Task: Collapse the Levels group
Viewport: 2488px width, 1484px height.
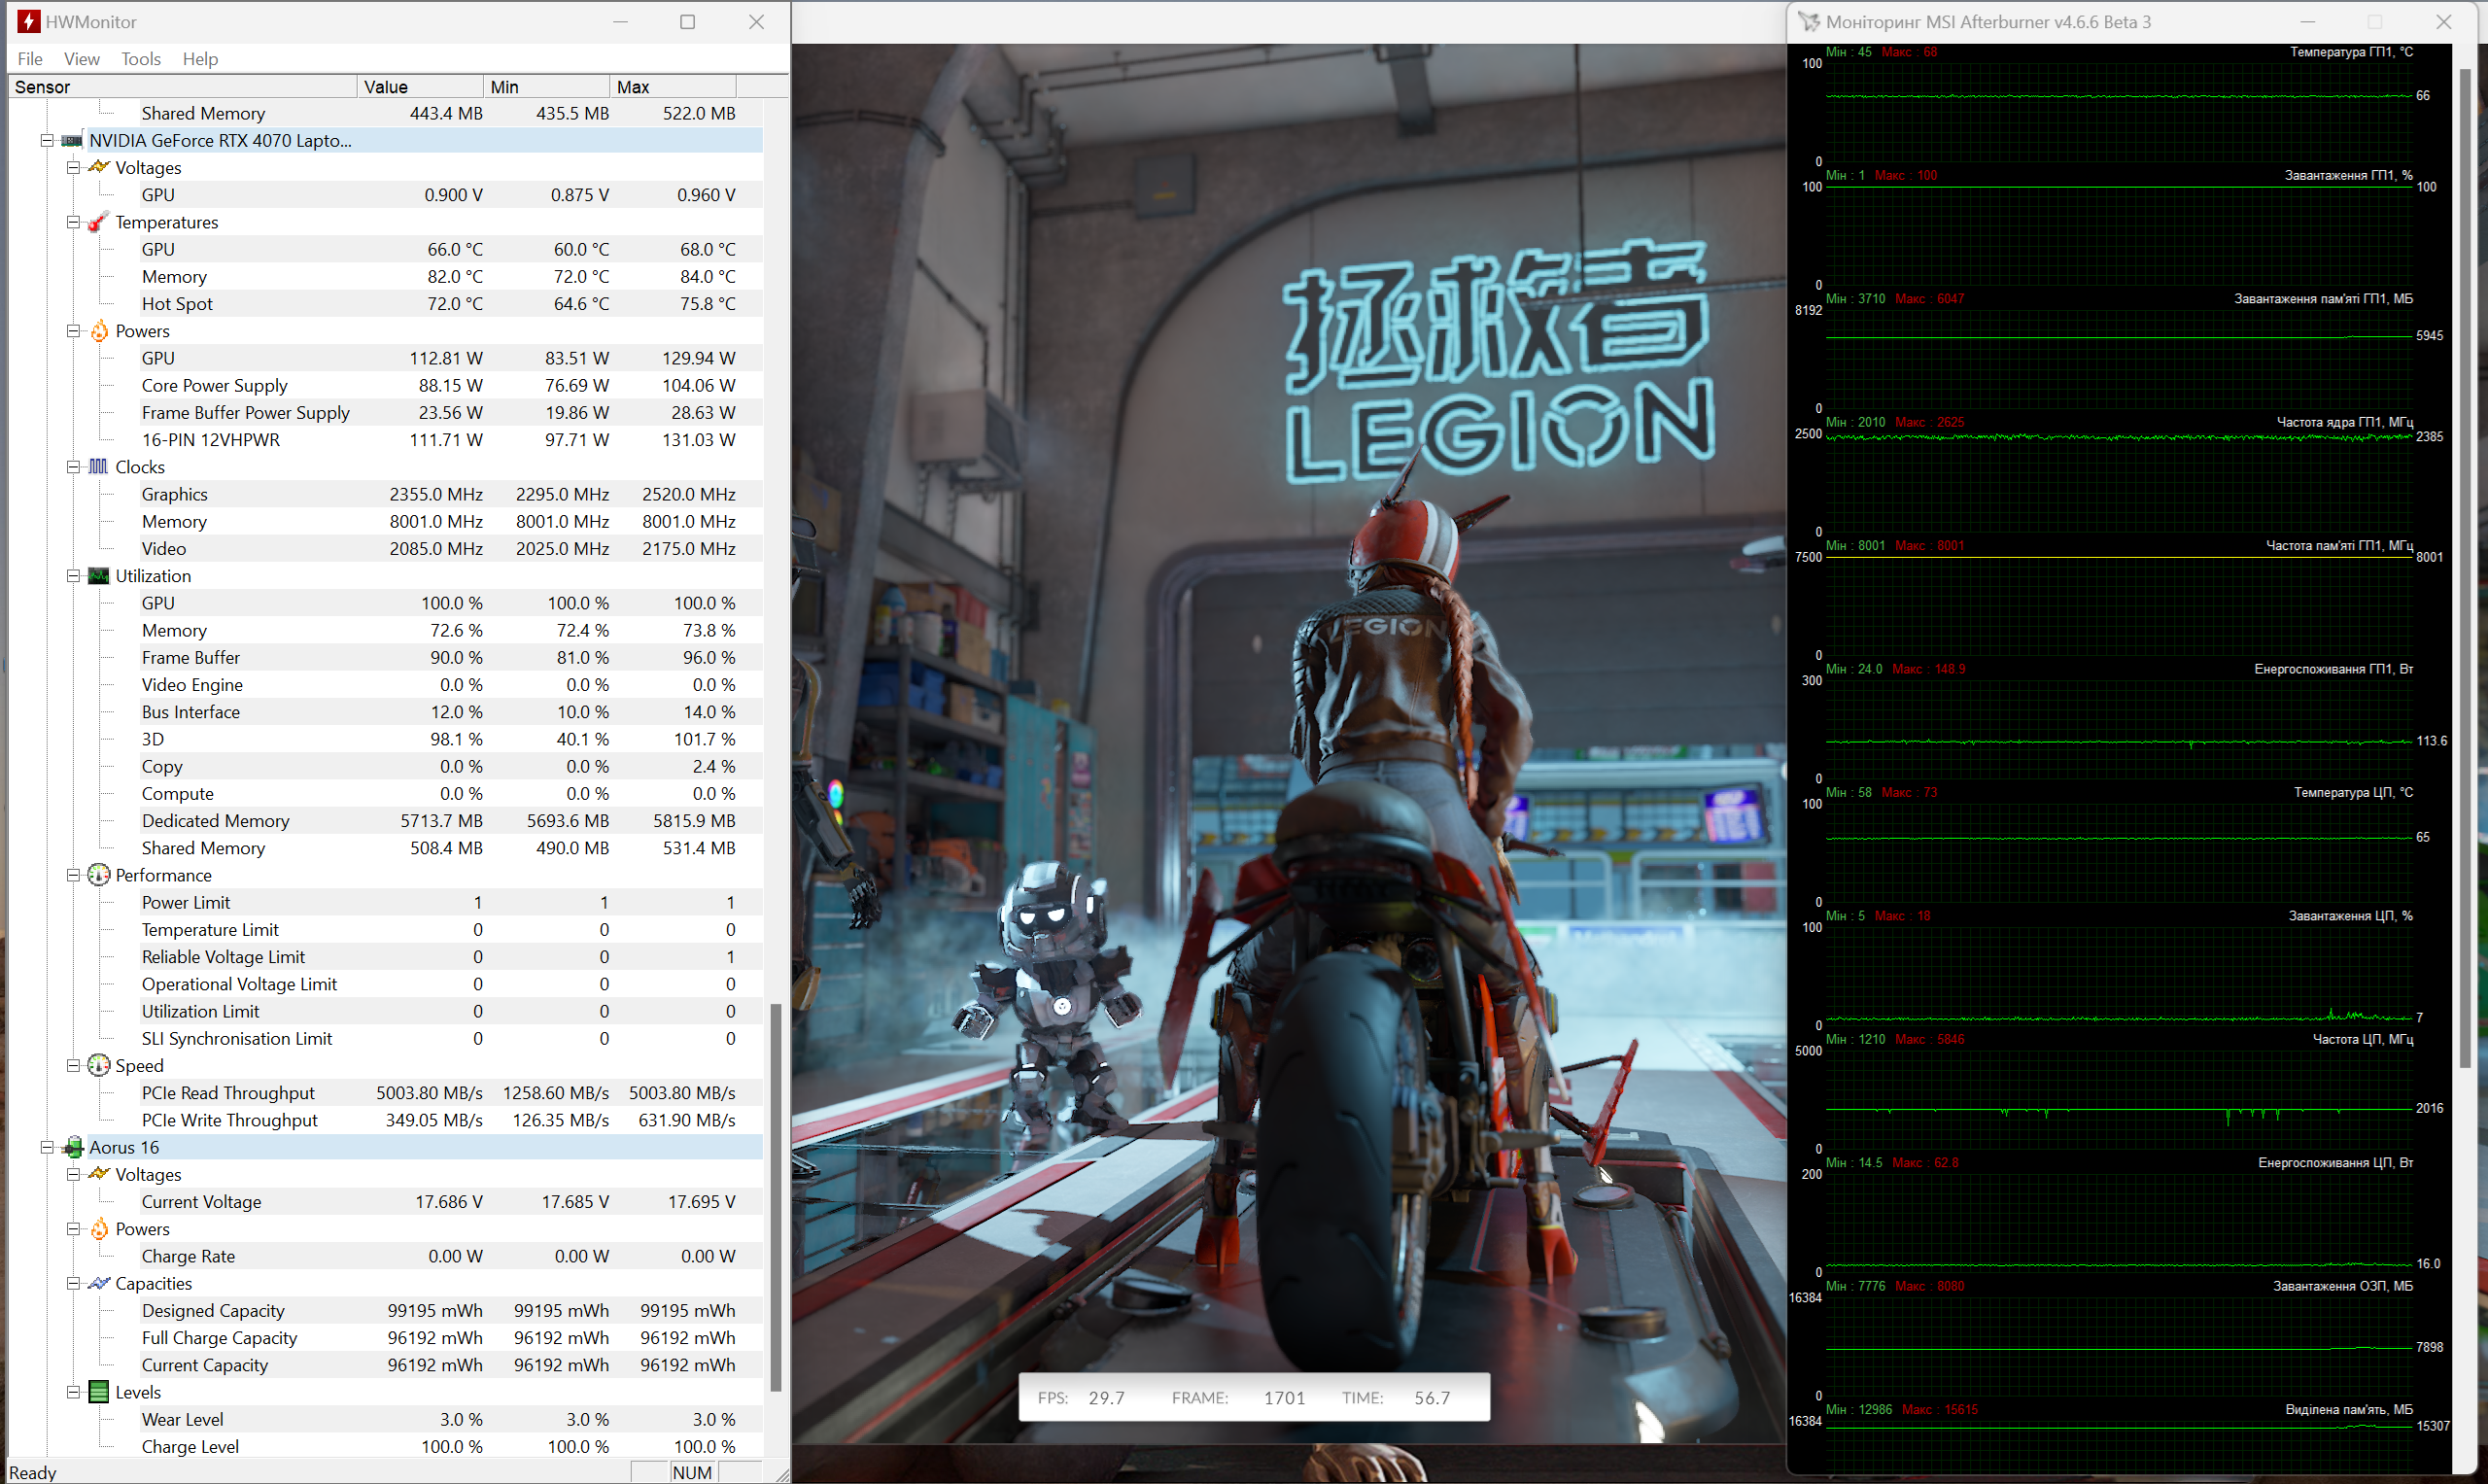Action: pyautogui.click(x=73, y=1393)
